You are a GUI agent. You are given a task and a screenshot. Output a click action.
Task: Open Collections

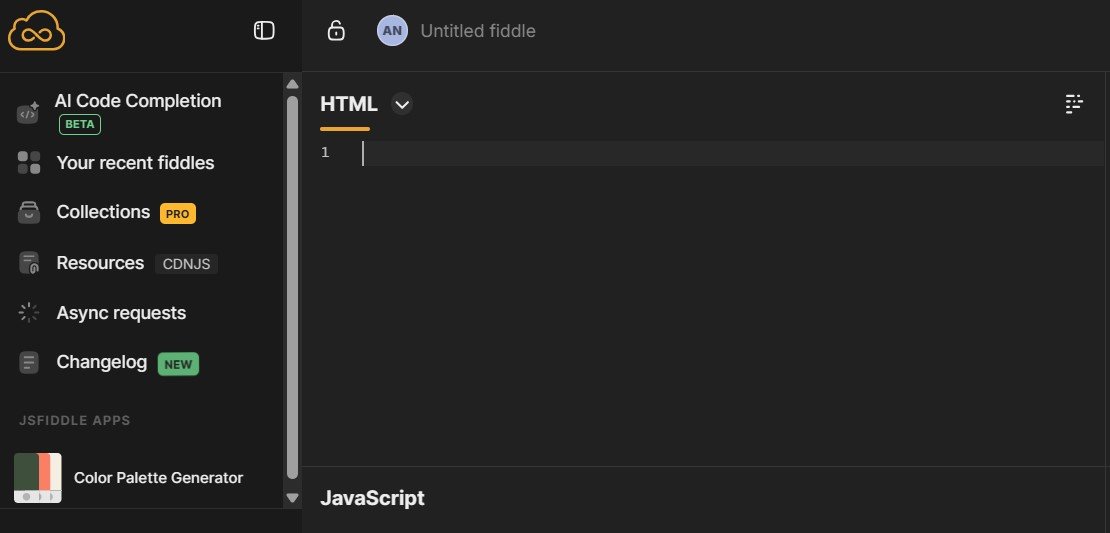pyautogui.click(x=103, y=212)
